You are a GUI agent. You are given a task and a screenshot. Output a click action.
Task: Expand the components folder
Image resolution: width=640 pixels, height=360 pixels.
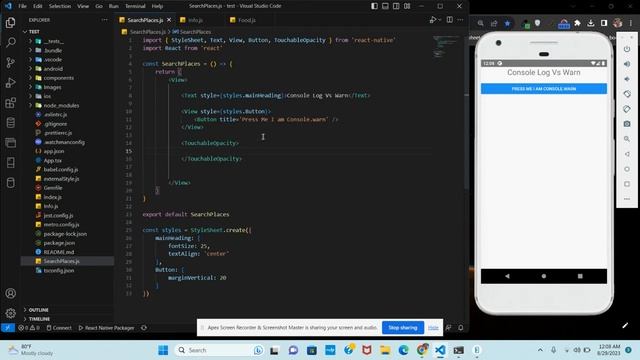[58, 78]
